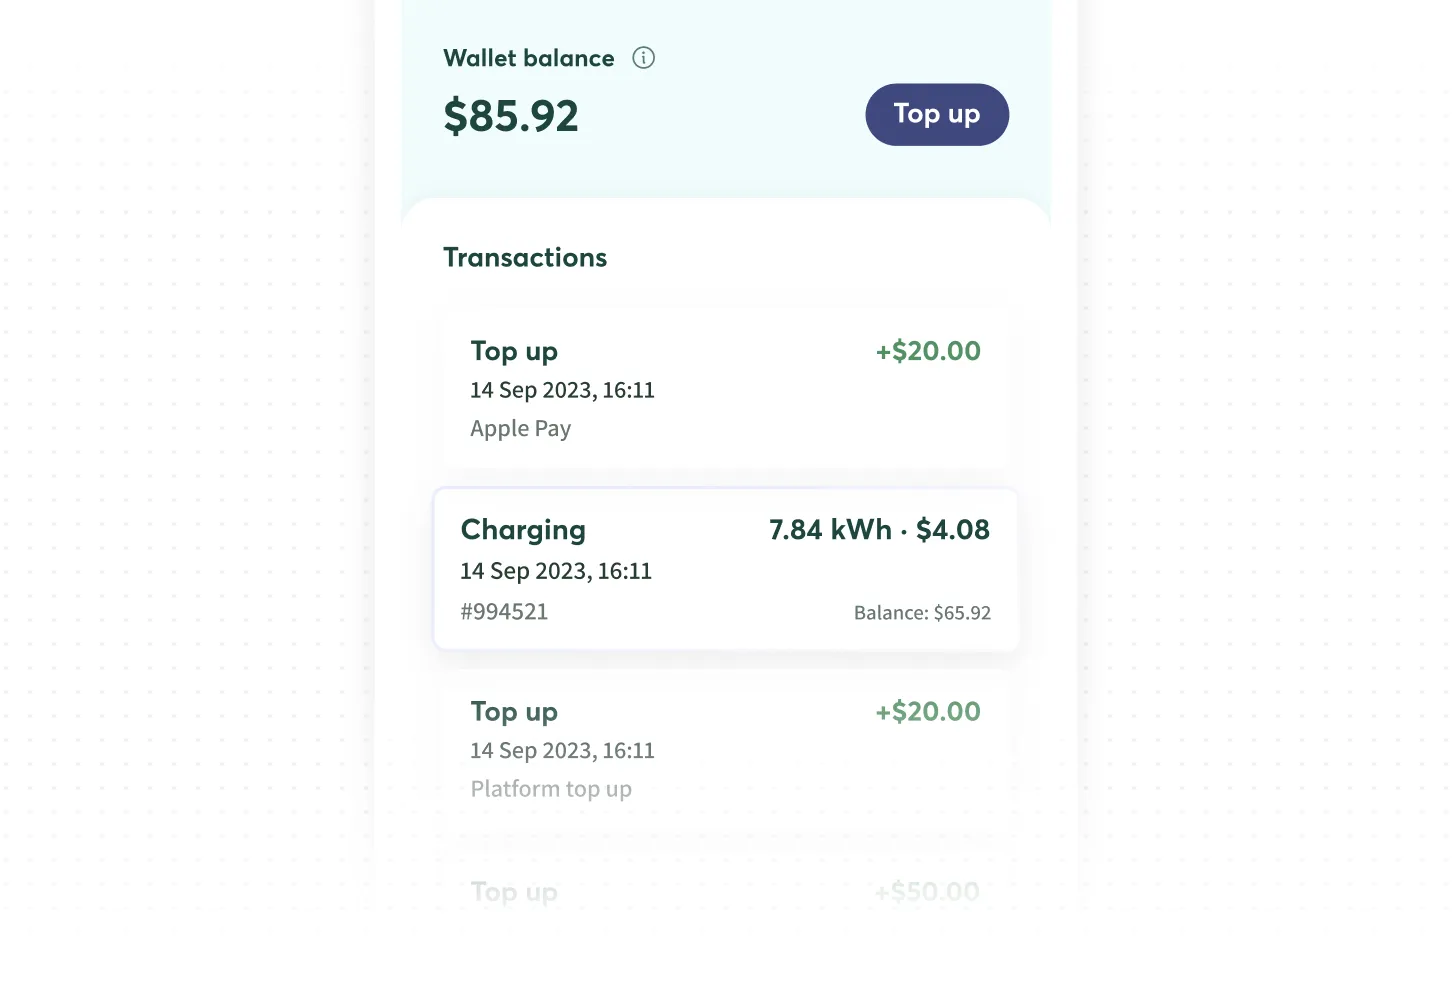1452x1000 pixels.
Task: Select the Platform top up description text
Action: [551, 789]
